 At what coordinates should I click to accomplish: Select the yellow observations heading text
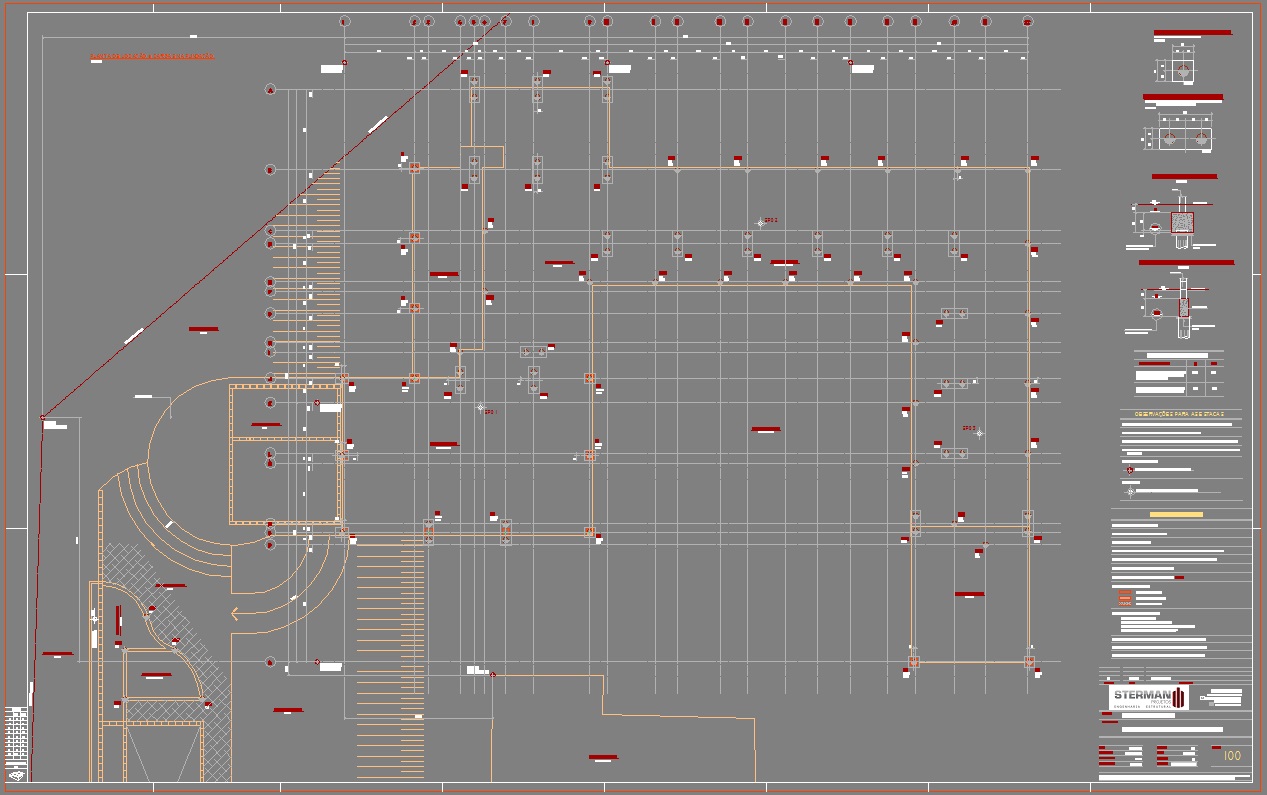point(1178,414)
